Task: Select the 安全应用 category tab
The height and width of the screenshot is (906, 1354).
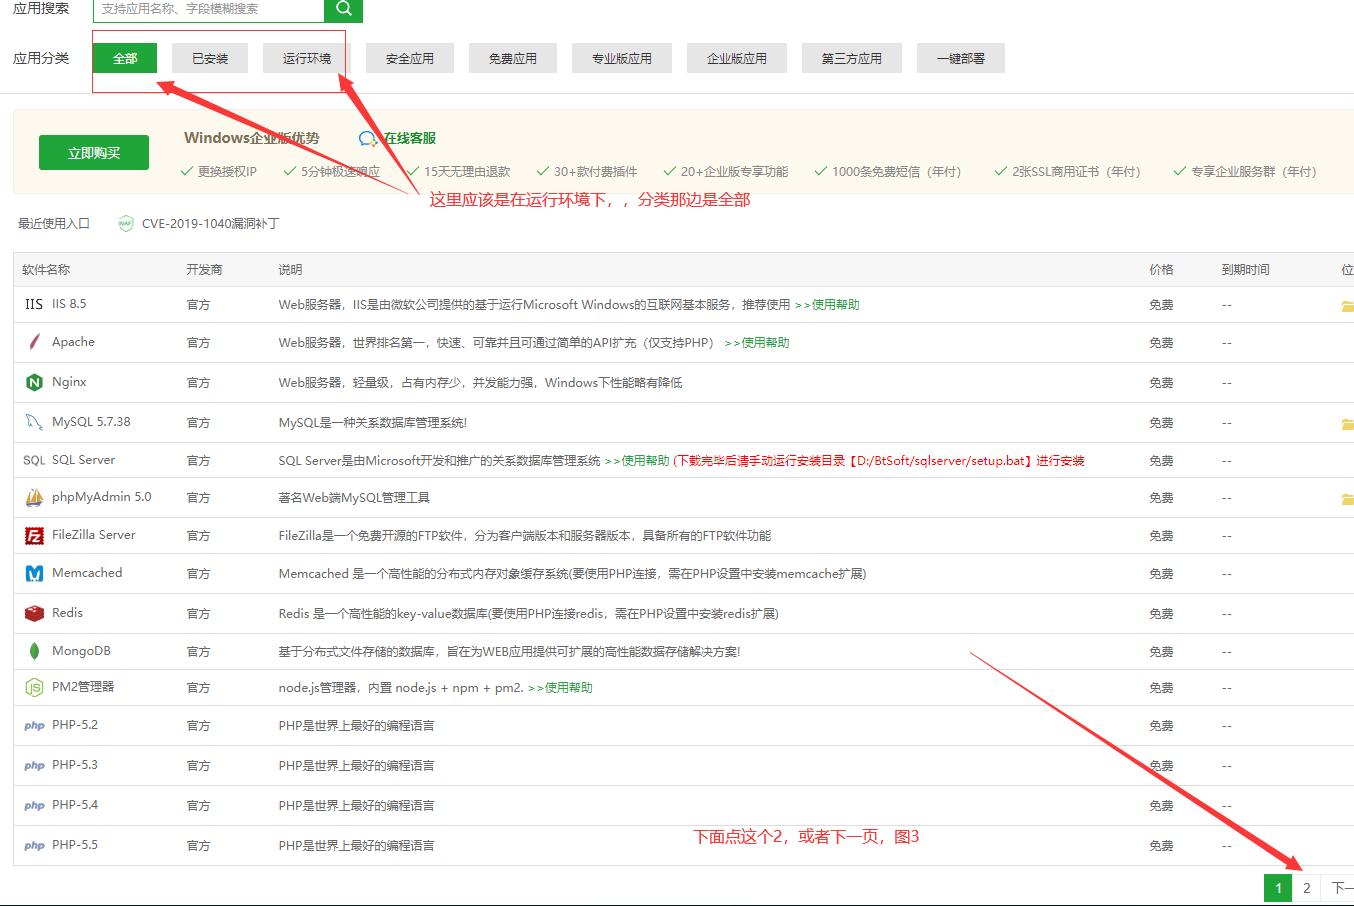Action: tap(410, 58)
